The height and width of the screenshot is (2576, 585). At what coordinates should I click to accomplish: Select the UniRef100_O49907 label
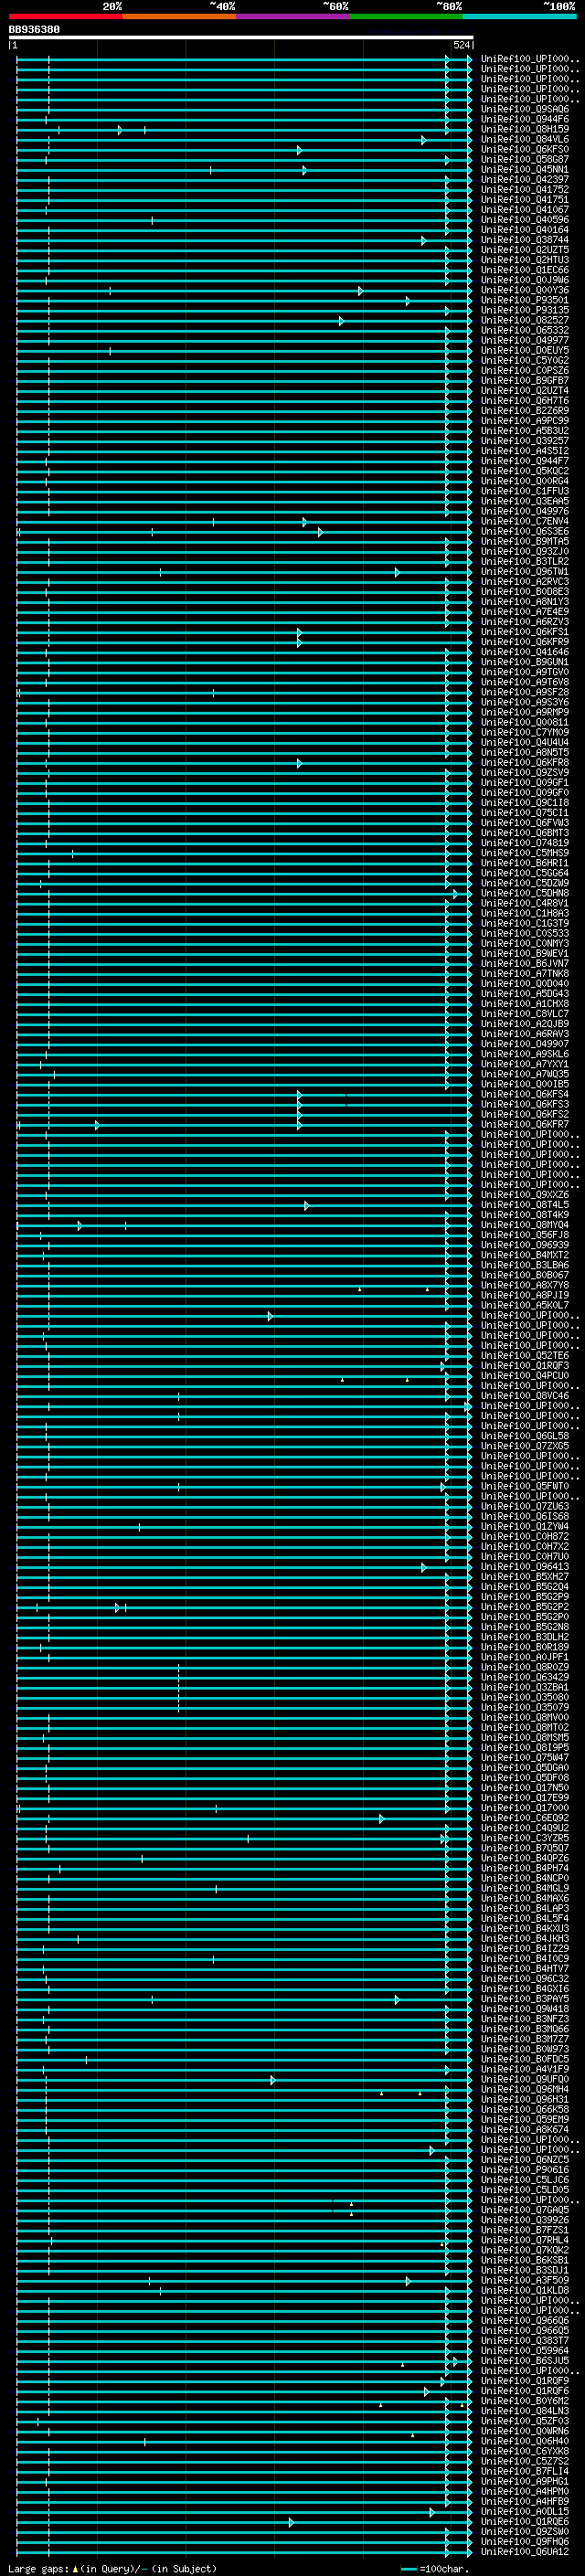(x=525, y=1044)
